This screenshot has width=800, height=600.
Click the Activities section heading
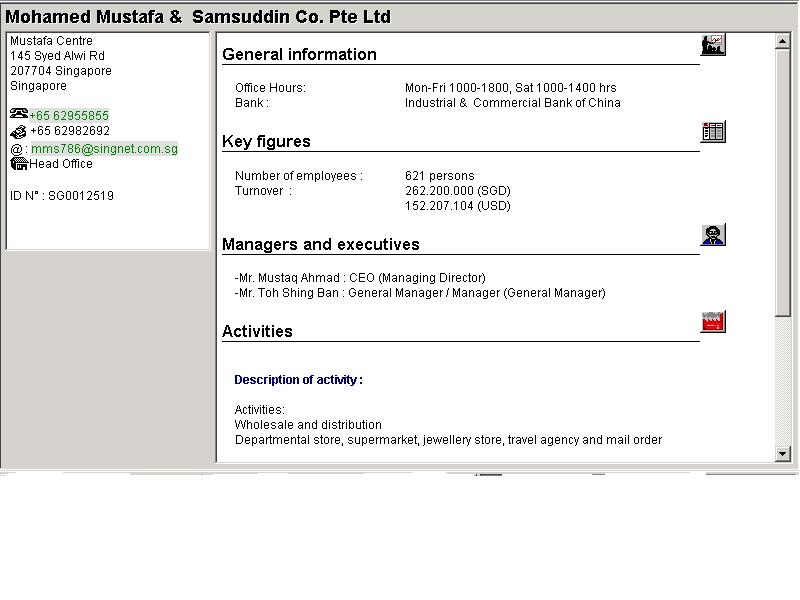(257, 332)
